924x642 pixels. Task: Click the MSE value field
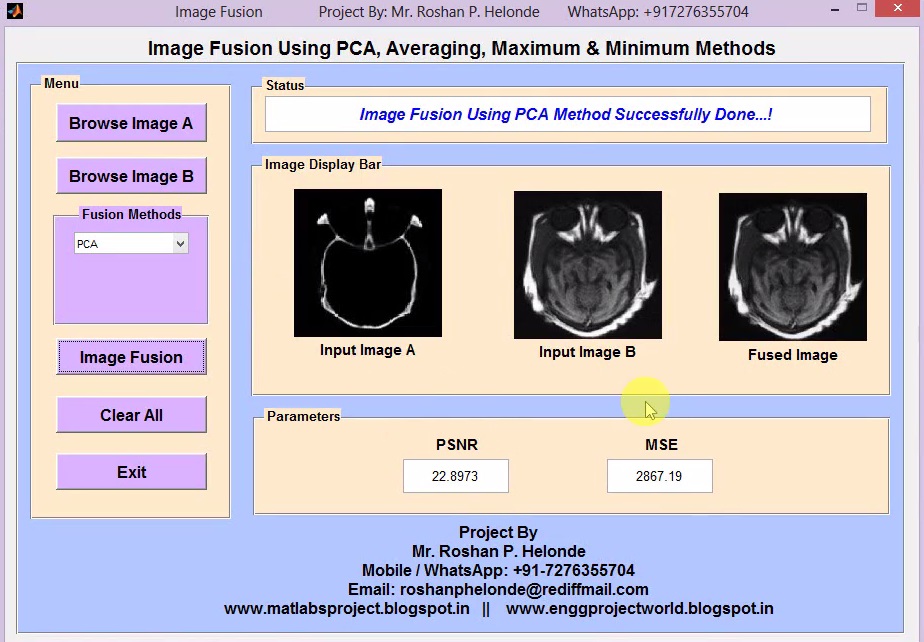(x=659, y=476)
